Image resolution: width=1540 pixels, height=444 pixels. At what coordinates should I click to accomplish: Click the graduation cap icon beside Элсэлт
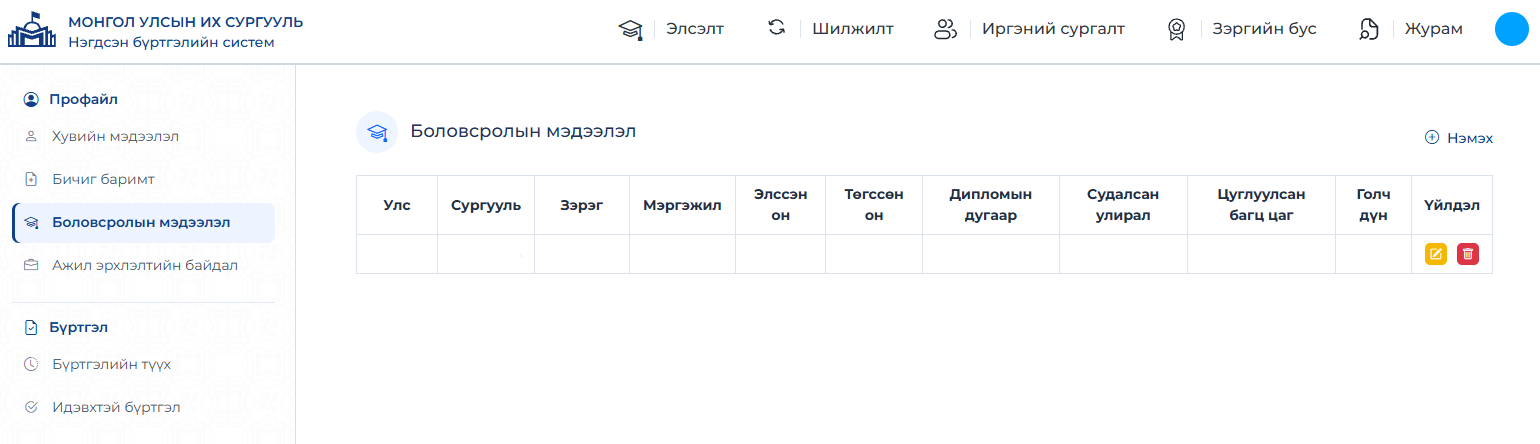[x=630, y=30]
